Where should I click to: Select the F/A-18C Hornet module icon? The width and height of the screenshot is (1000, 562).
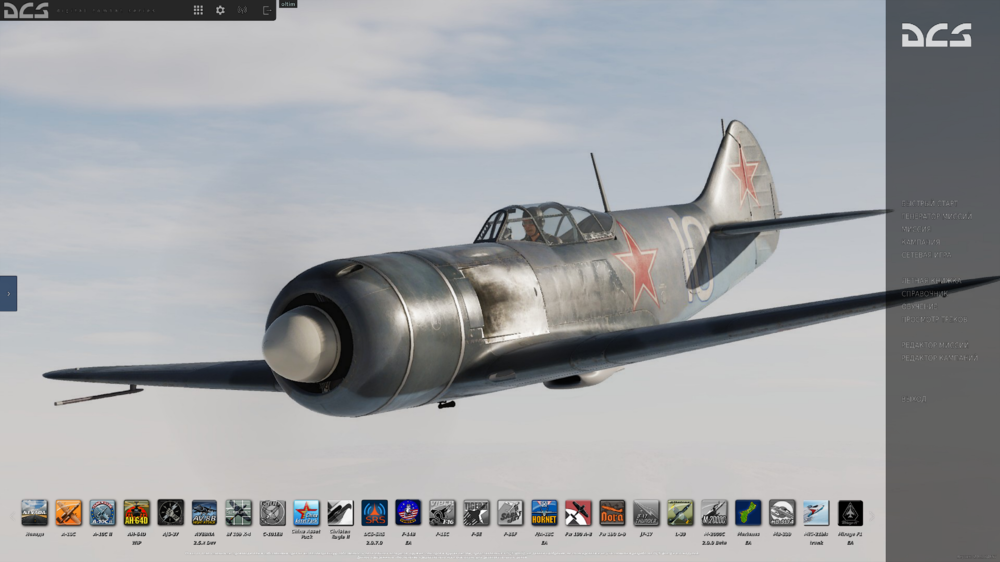coord(544,513)
